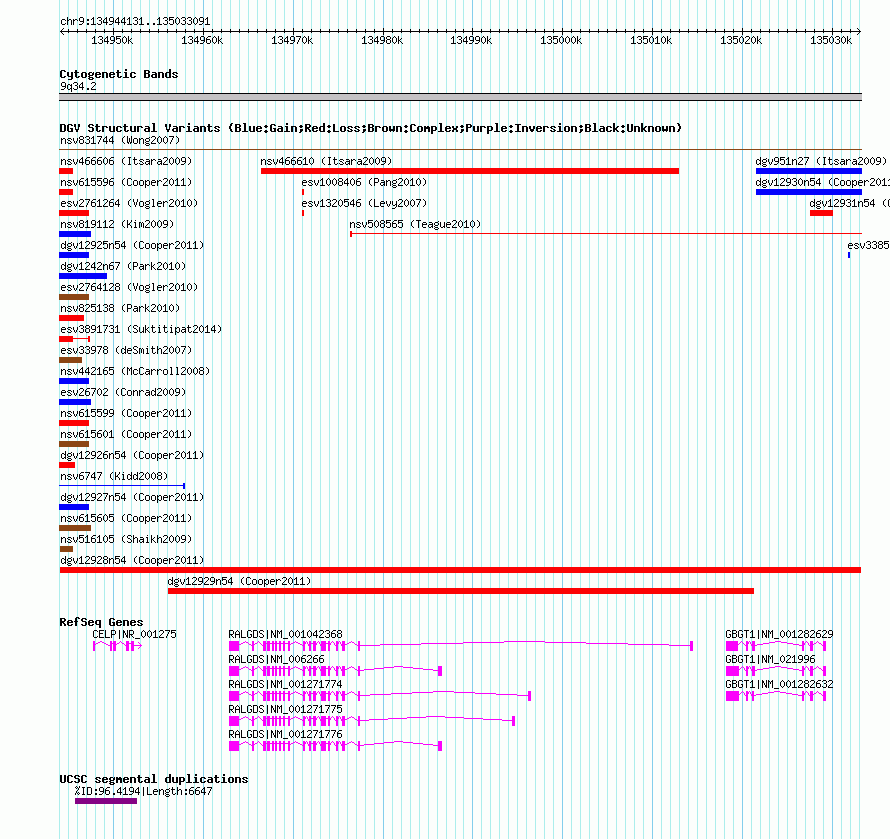890x839 pixels.
Task: Click the nsv442165 (McCarroll2008) label
Action: point(135,371)
